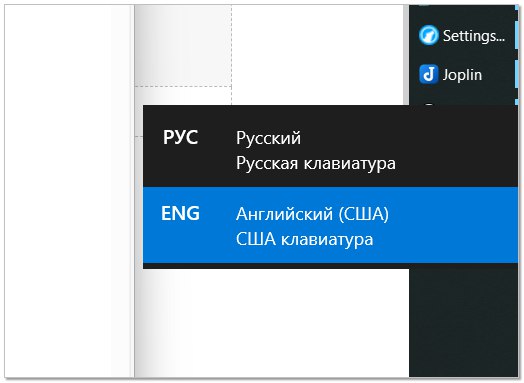Open the Settings... entry text
Image resolution: width=524 pixels, height=383 pixels.
pyautogui.click(x=474, y=36)
